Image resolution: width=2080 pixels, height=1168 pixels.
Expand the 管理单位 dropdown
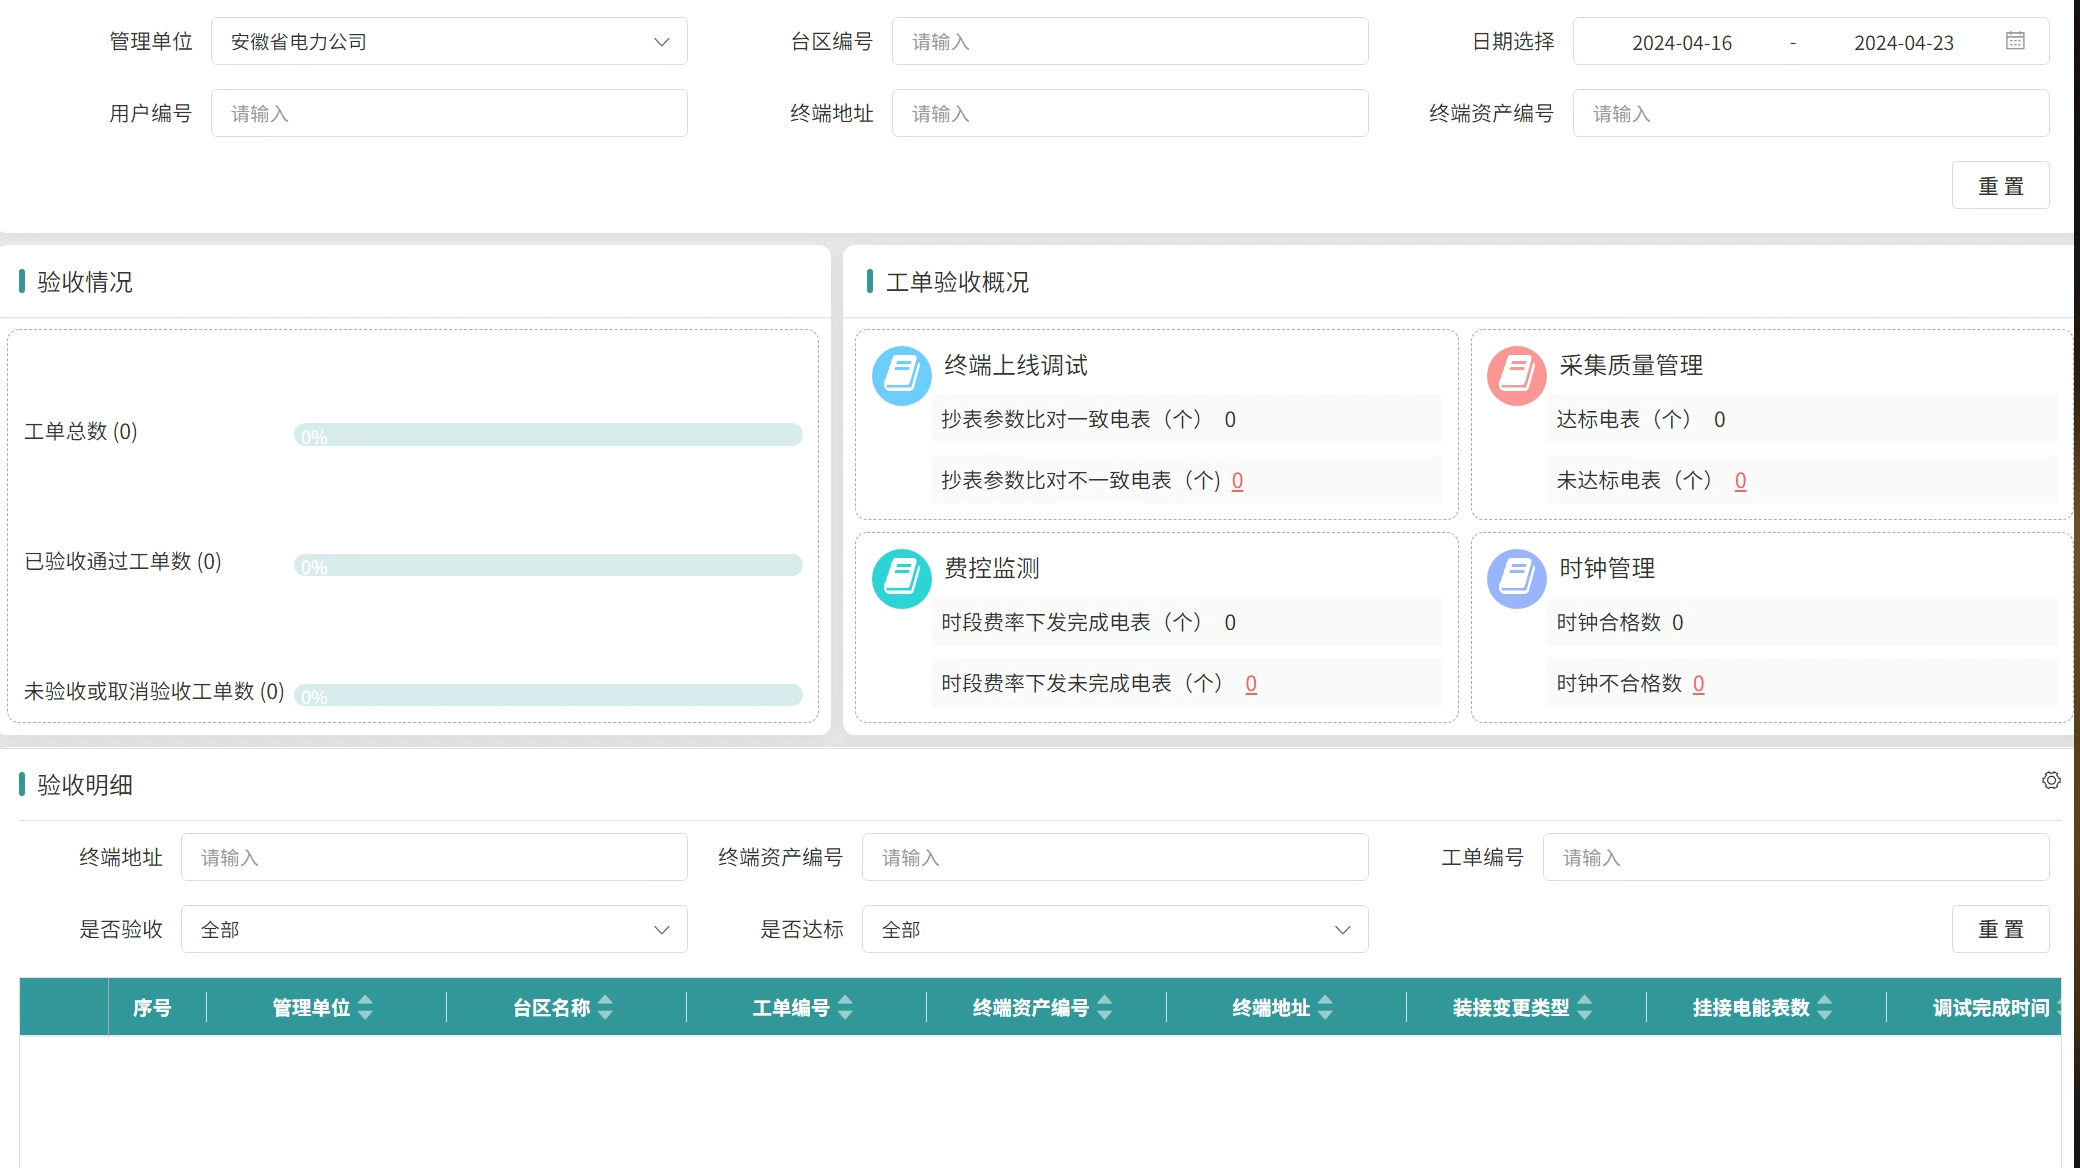click(x=449, y=41)
